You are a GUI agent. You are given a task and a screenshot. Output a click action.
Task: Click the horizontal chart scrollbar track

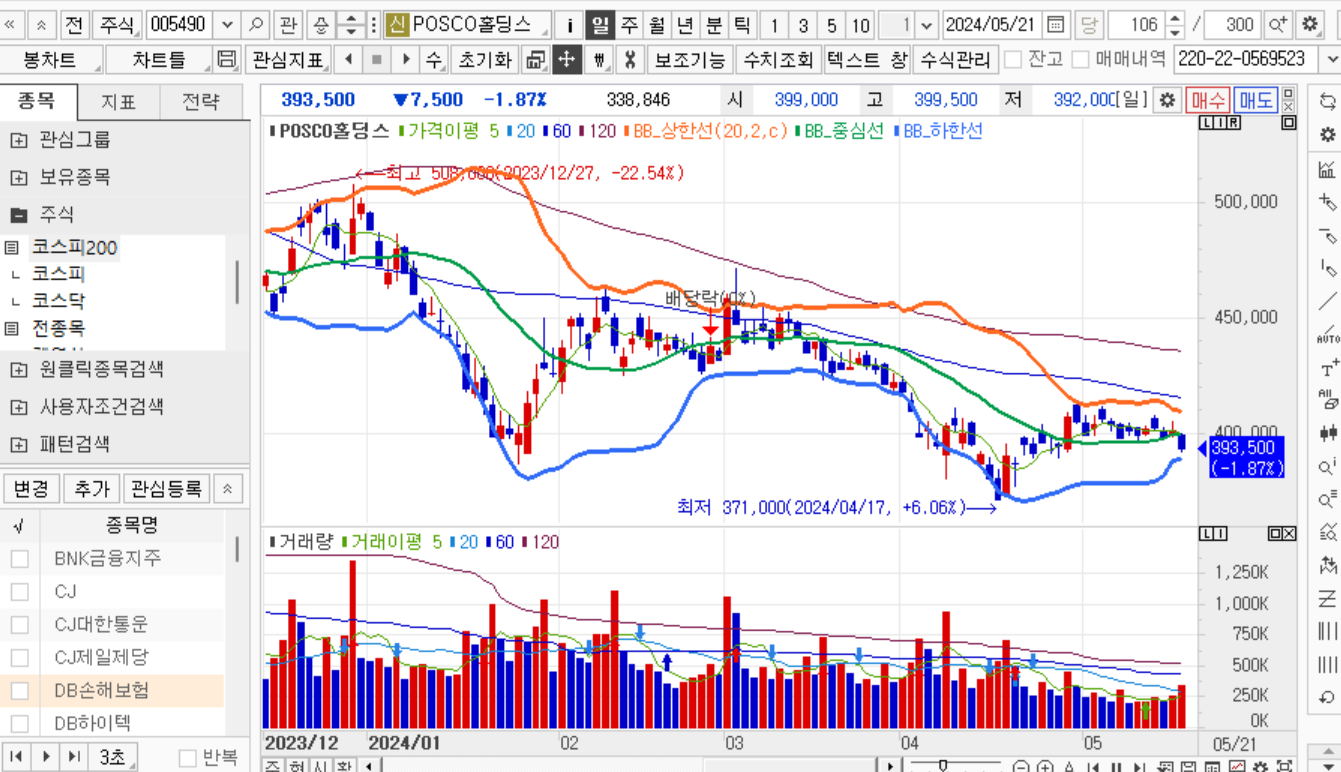tap(630, 766)
